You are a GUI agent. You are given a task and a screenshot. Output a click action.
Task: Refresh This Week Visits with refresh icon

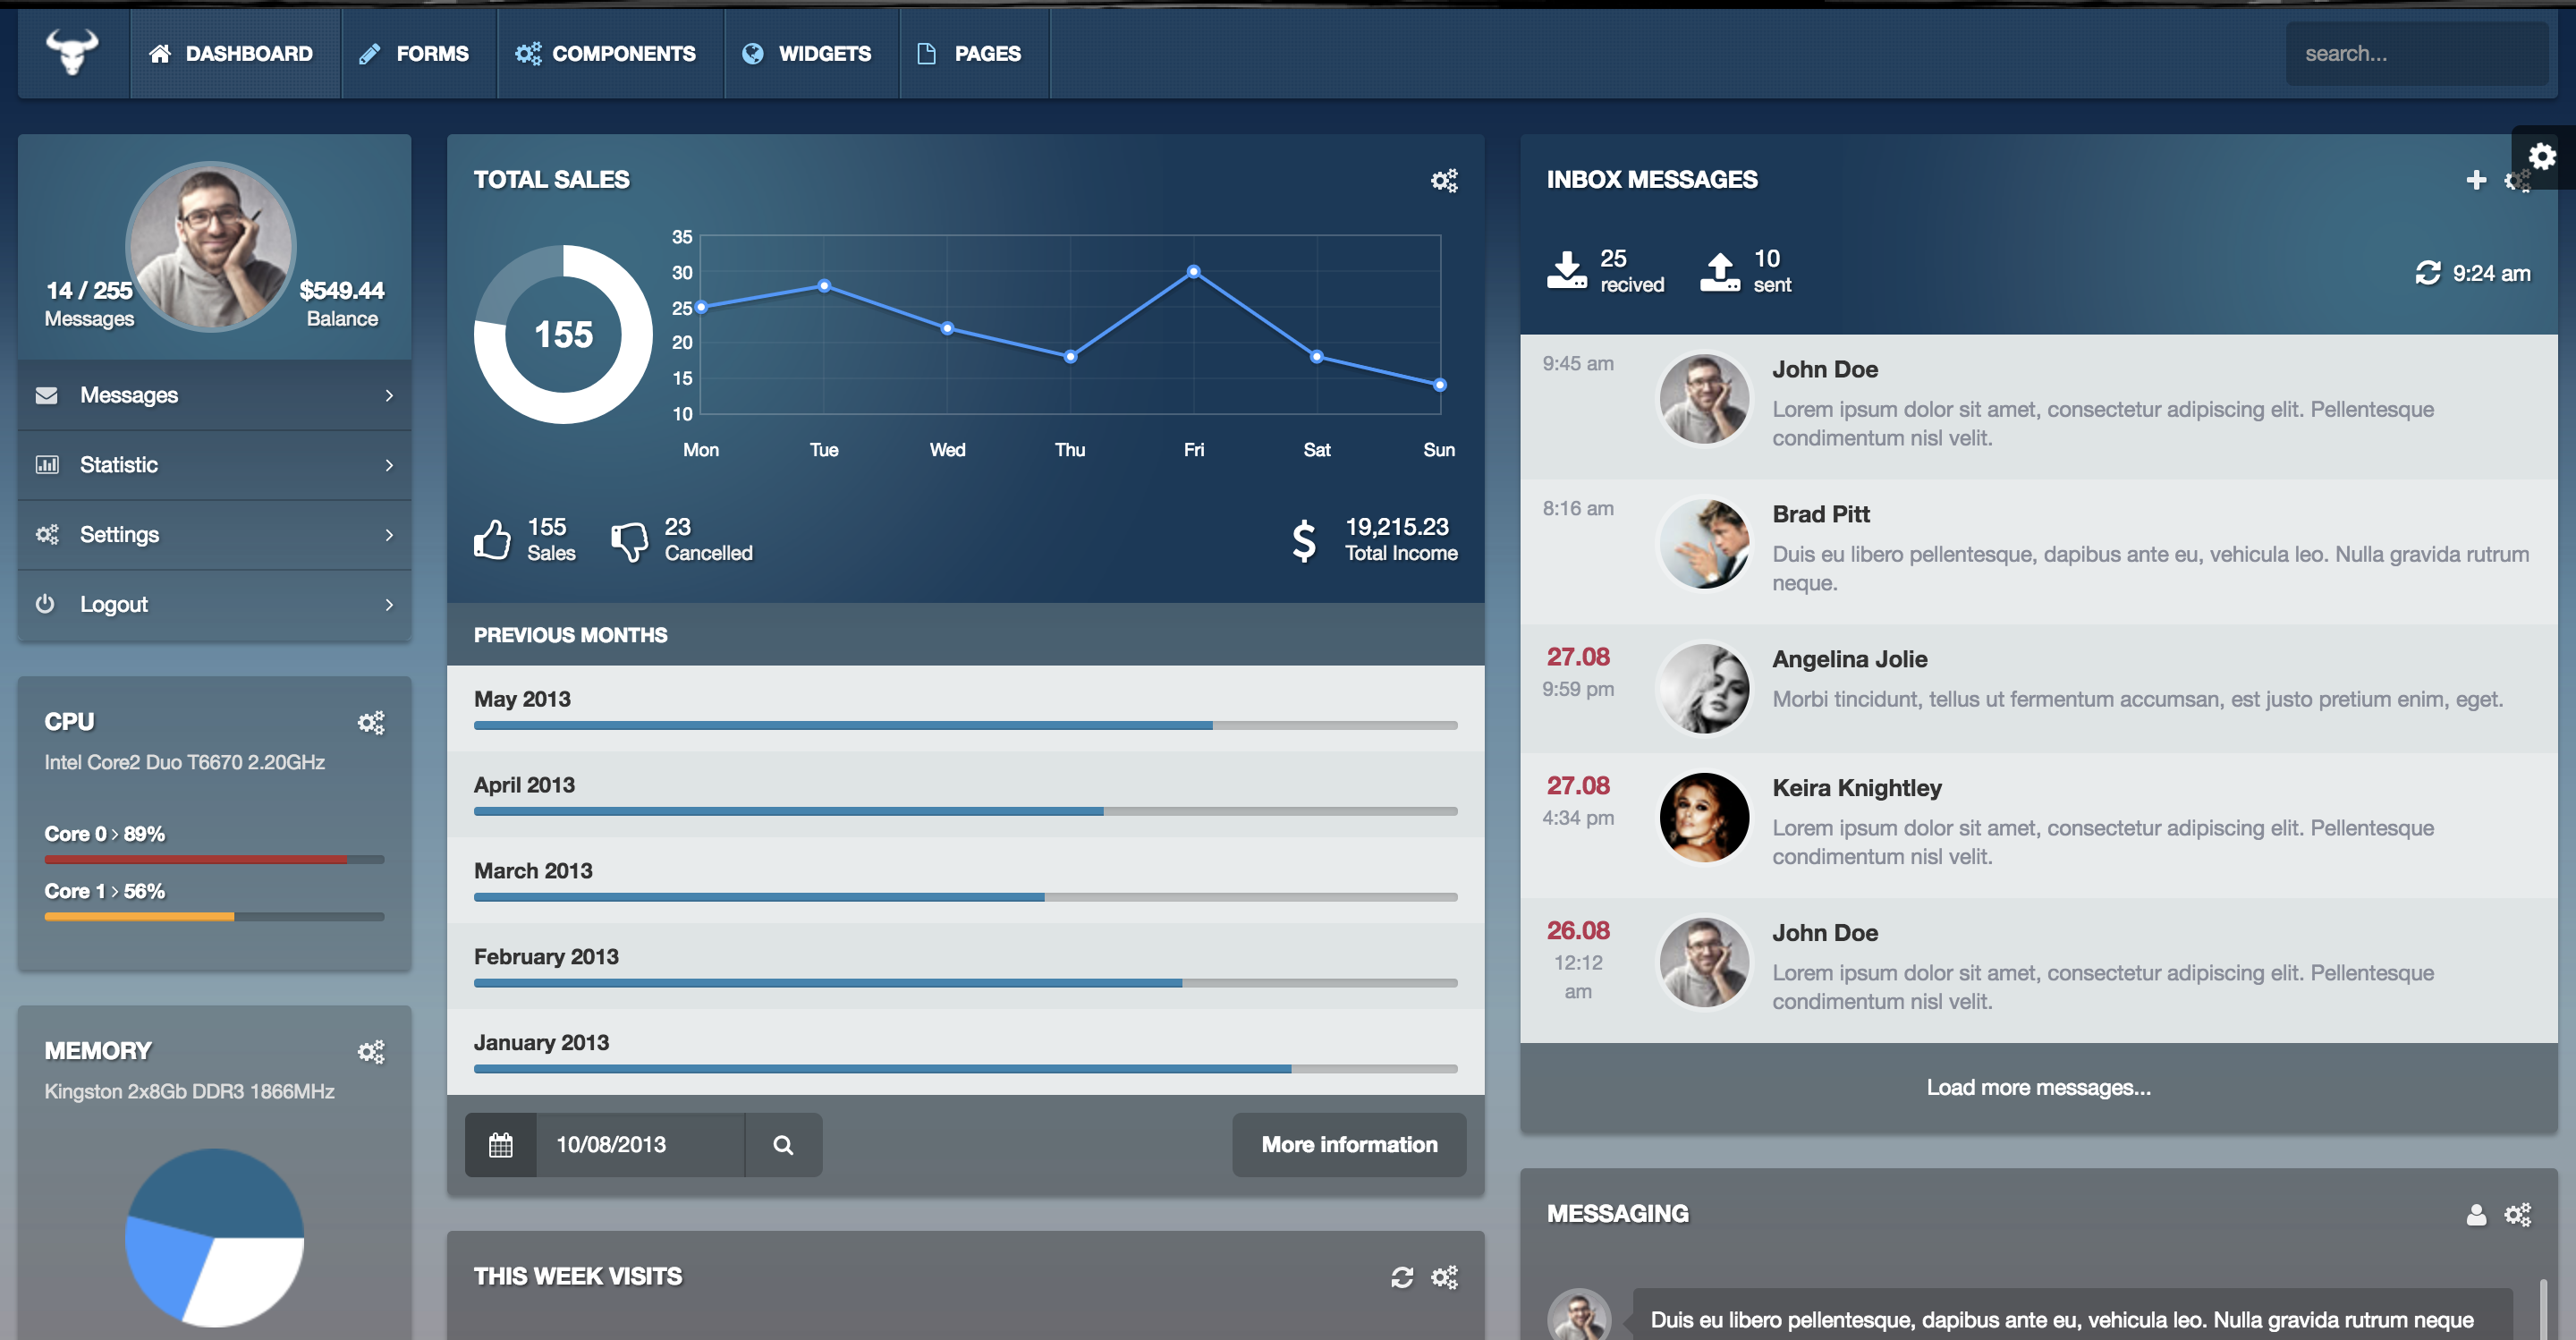[1402, 1277]
